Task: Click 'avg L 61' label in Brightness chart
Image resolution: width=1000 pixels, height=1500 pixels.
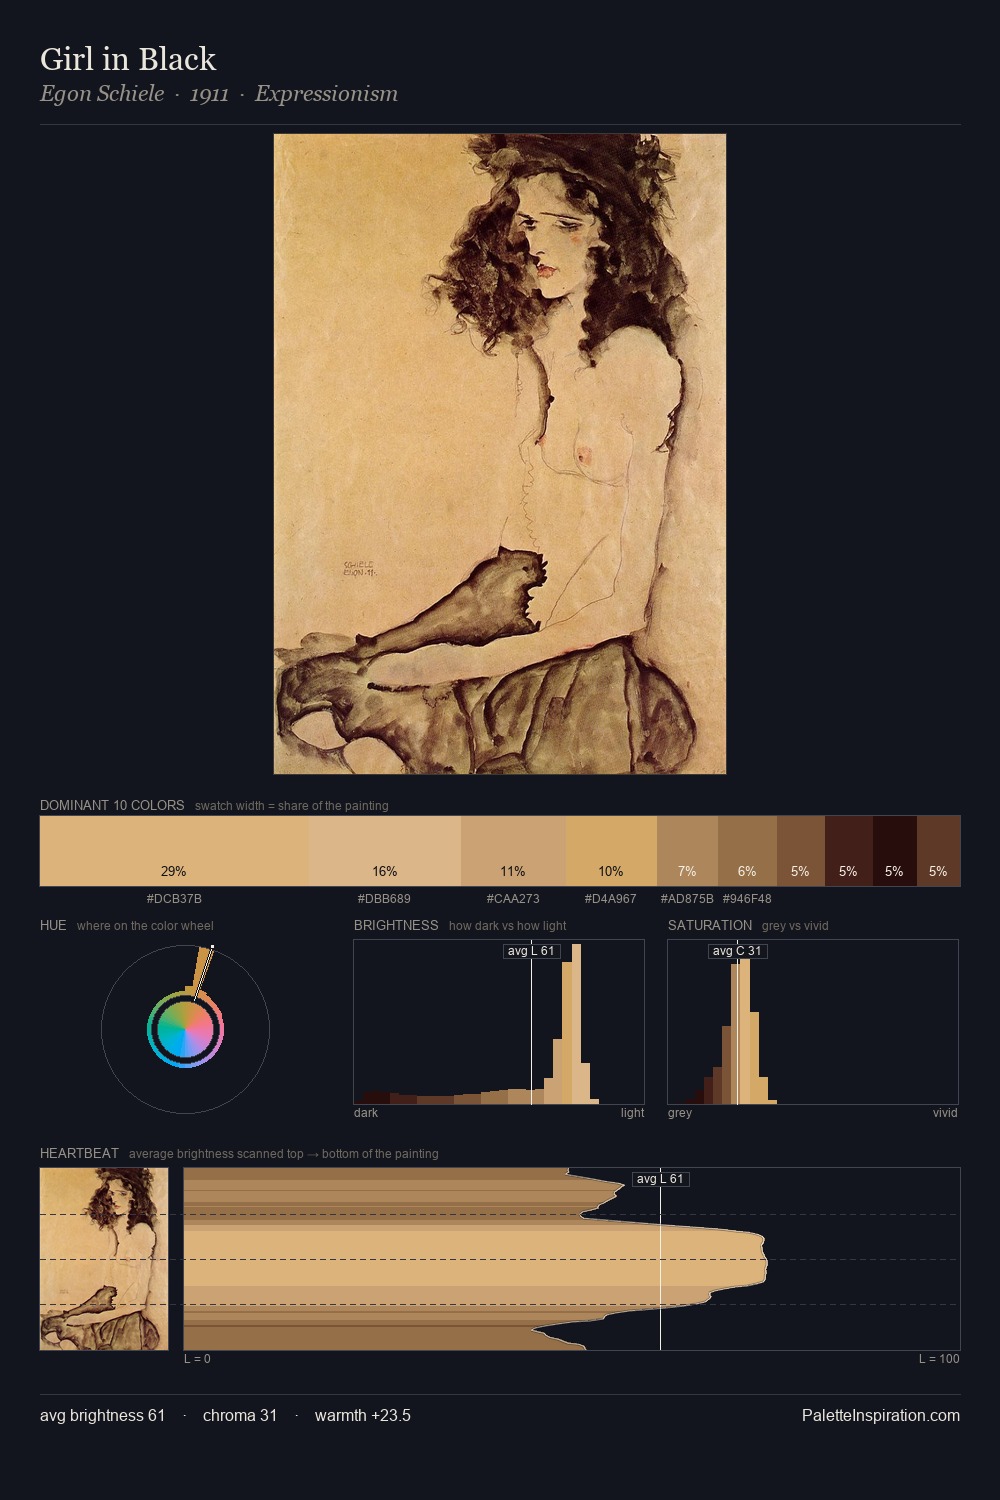Action: (x=531, y=951)
